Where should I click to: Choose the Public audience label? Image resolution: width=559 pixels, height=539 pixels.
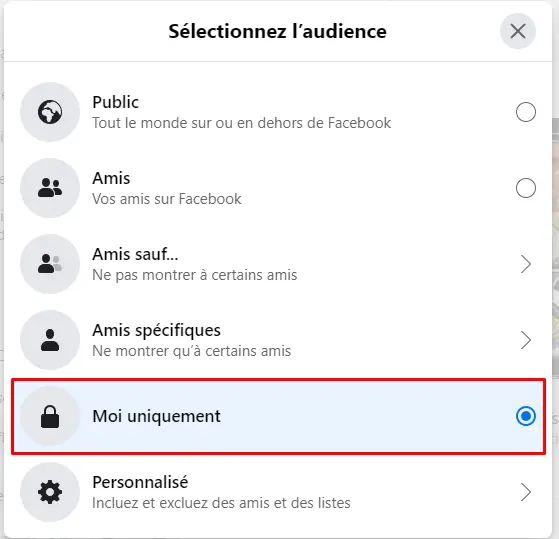115,102
